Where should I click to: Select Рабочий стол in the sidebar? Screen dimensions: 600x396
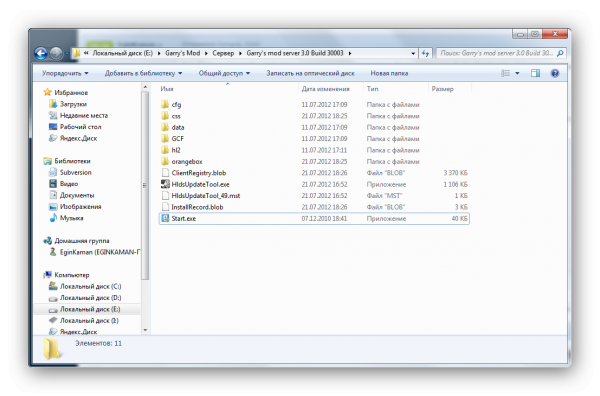pyautogui.click(x=80, y=127)
